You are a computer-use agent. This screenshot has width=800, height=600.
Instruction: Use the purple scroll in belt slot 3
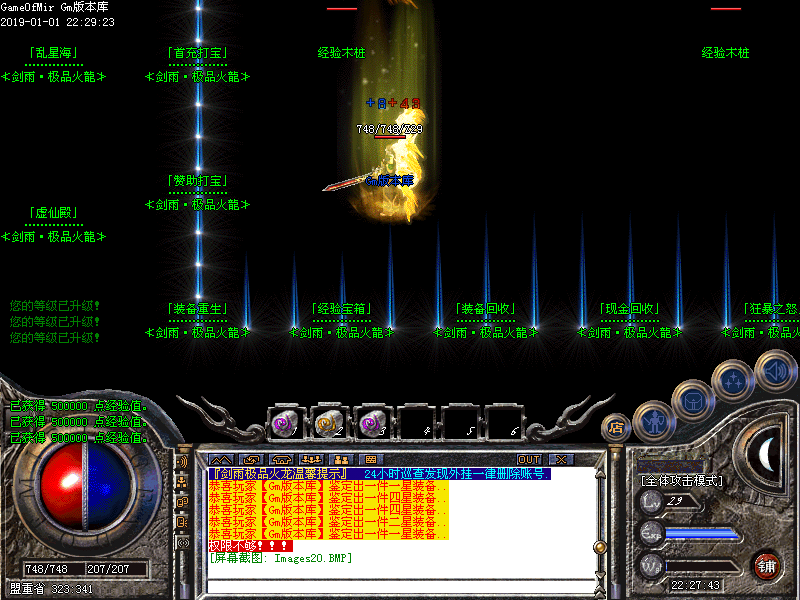click(x=372, y=422)
